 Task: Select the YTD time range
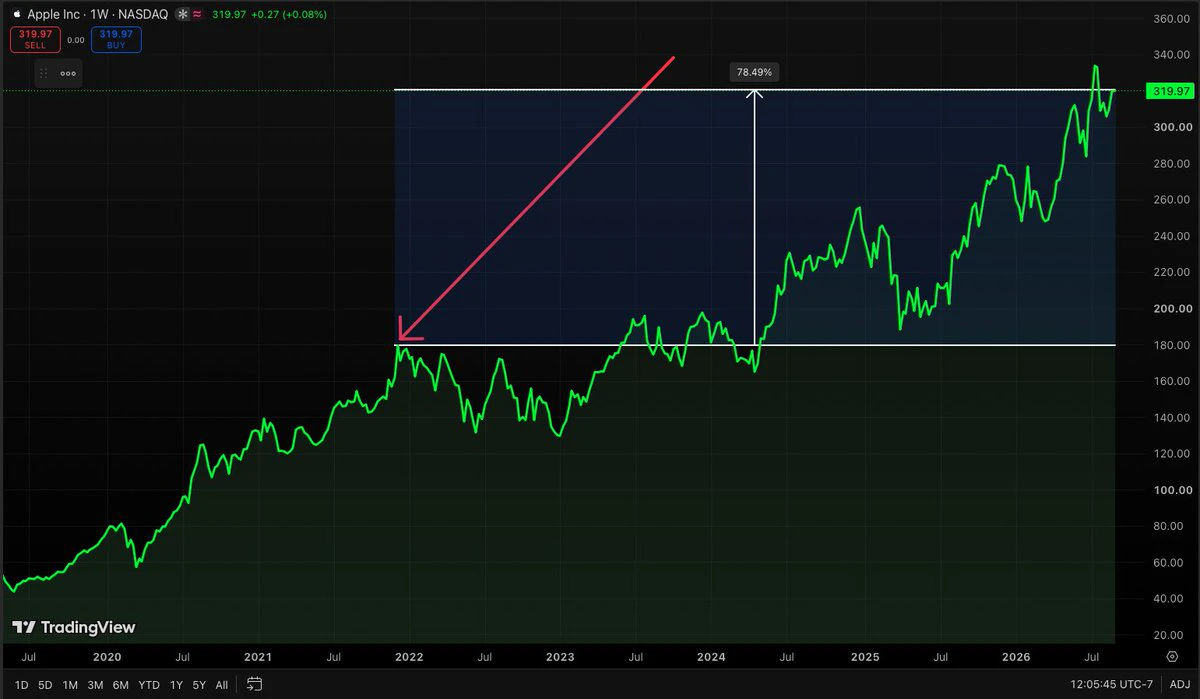149,685
